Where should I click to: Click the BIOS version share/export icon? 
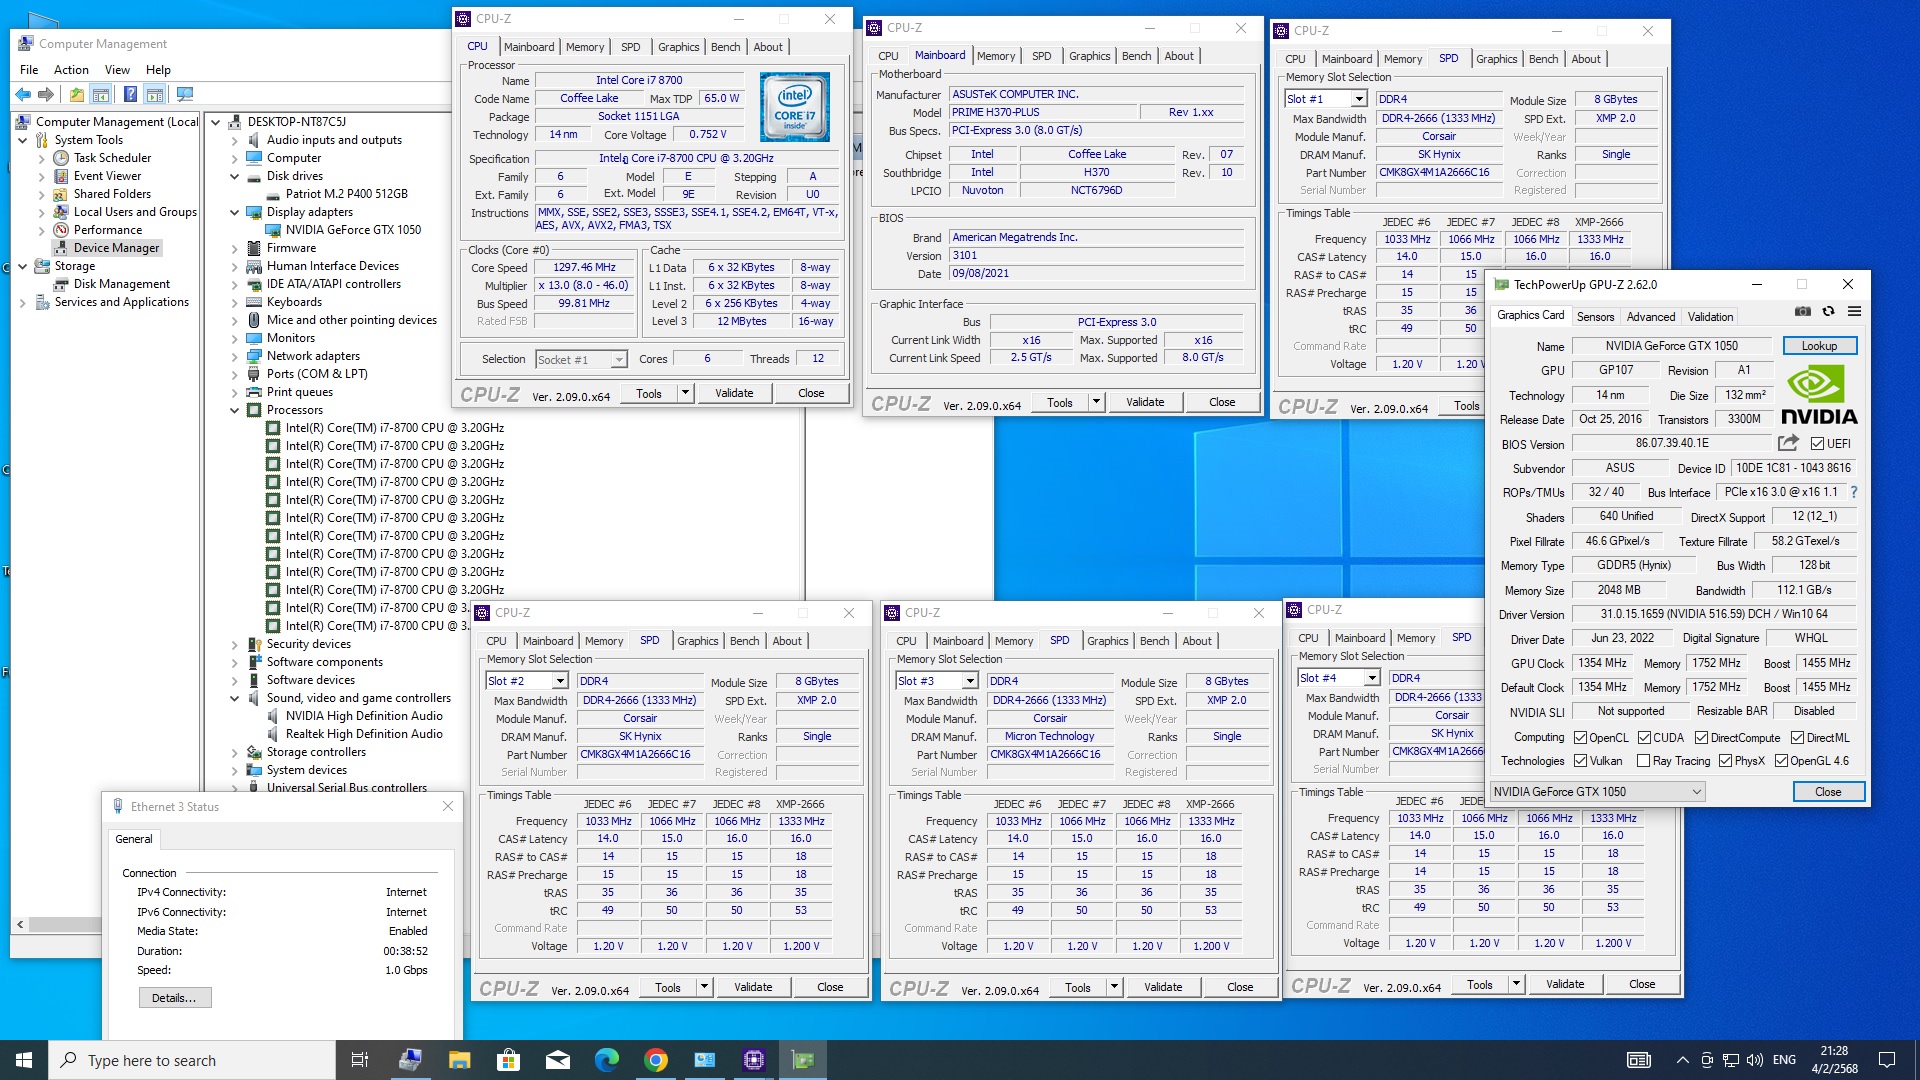pyautogui.click(x=1788, y=443)
